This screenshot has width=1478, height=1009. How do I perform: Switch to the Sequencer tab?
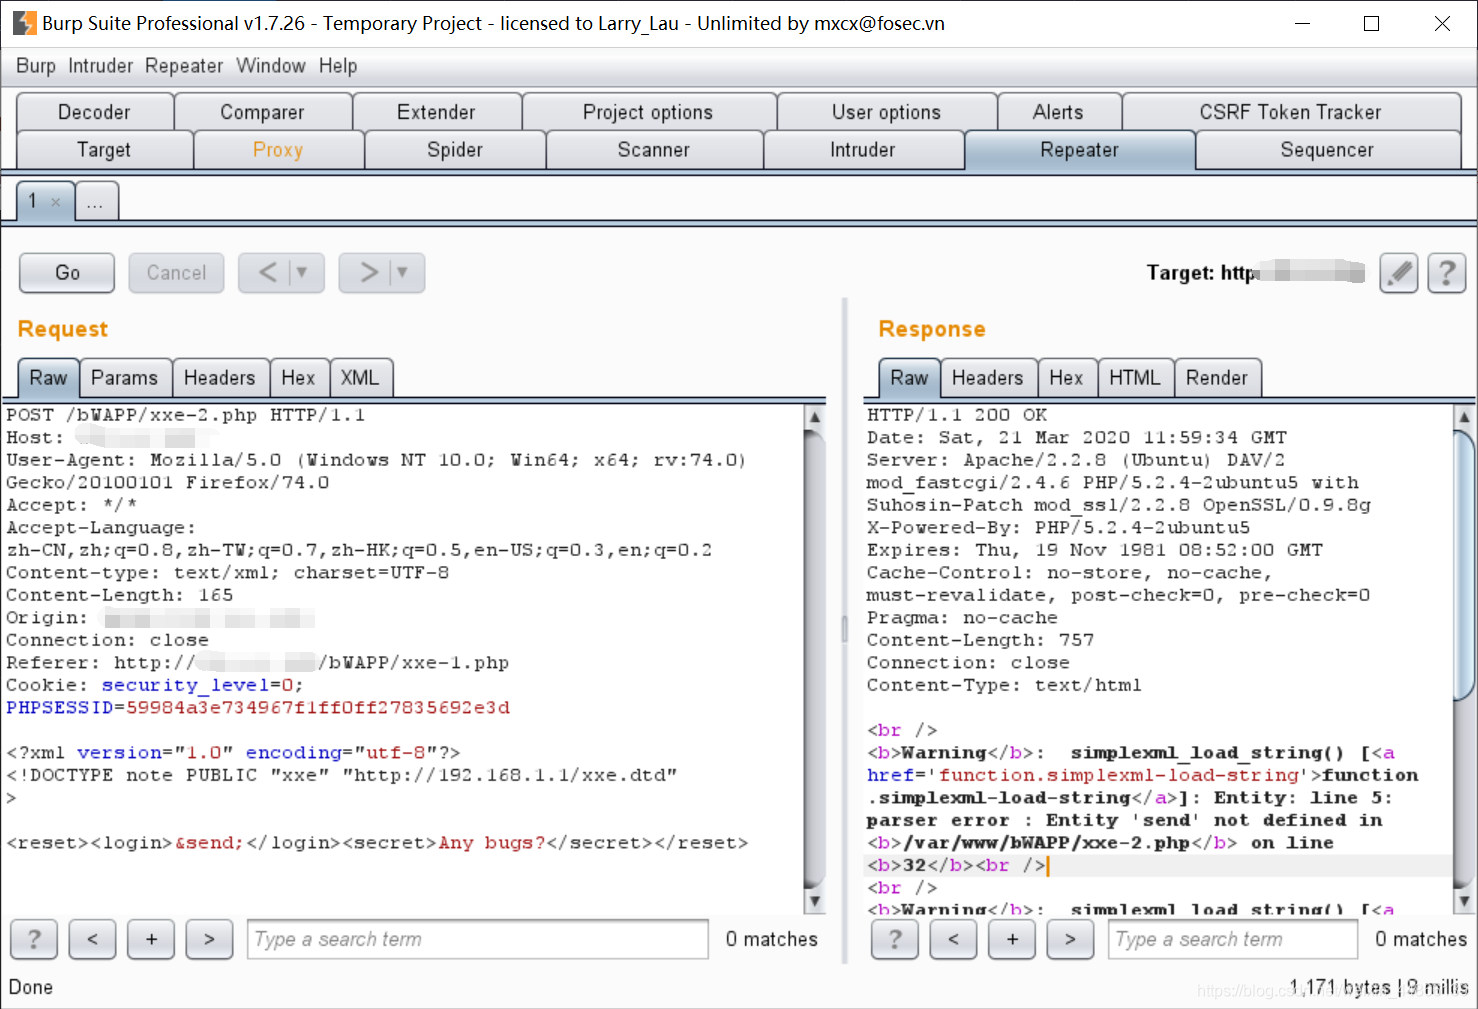click(1327, 150)
